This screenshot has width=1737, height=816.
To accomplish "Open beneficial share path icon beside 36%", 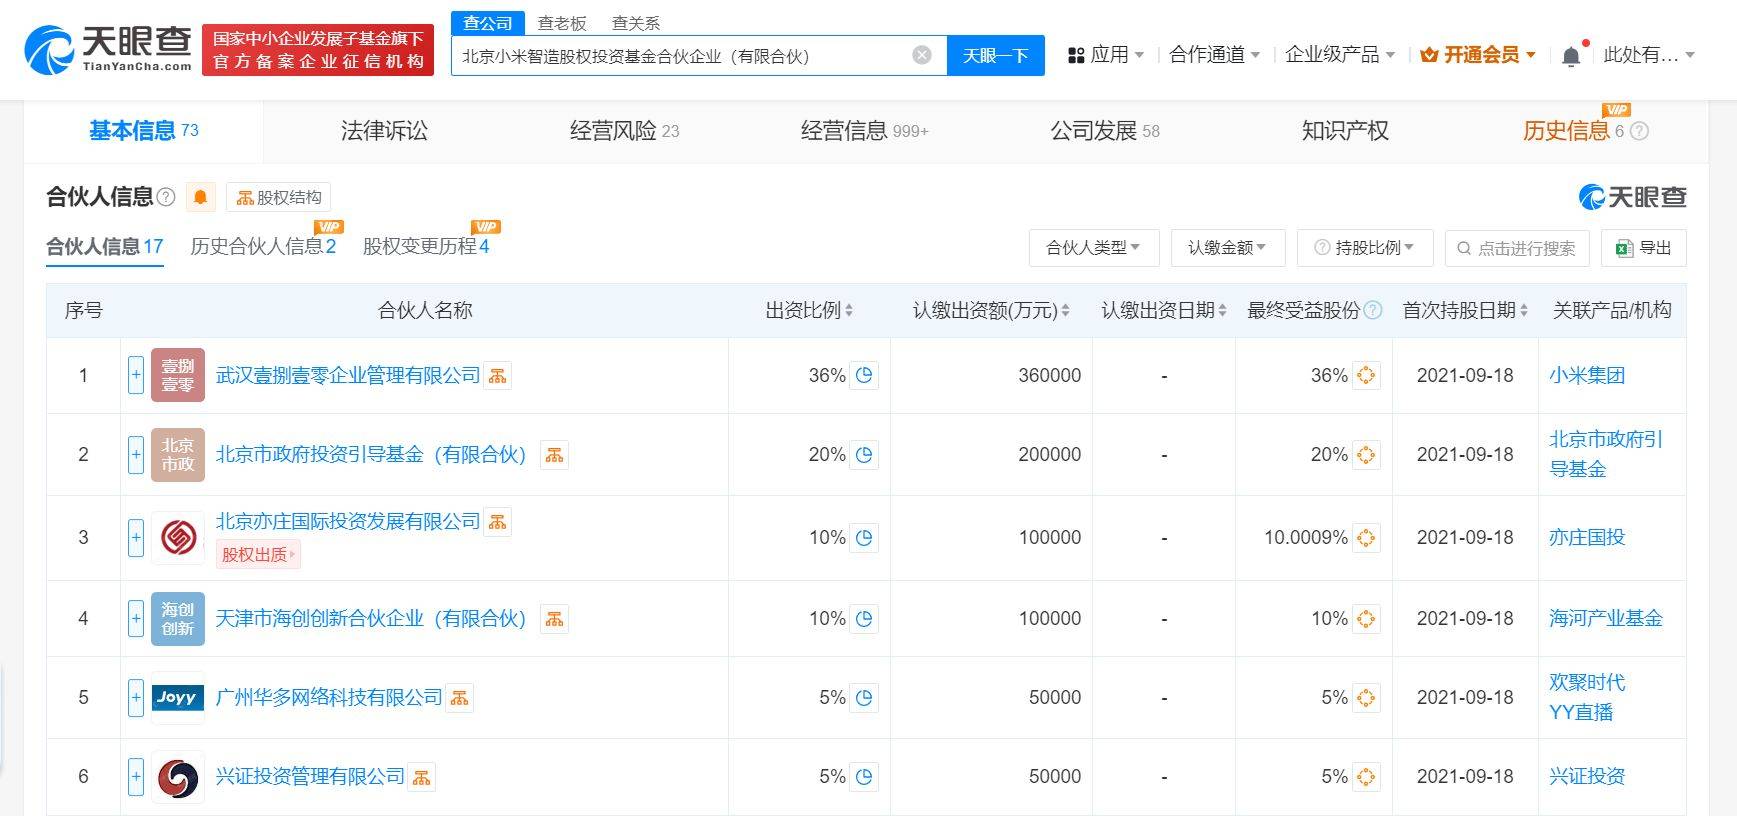I will pos(1366,375).
